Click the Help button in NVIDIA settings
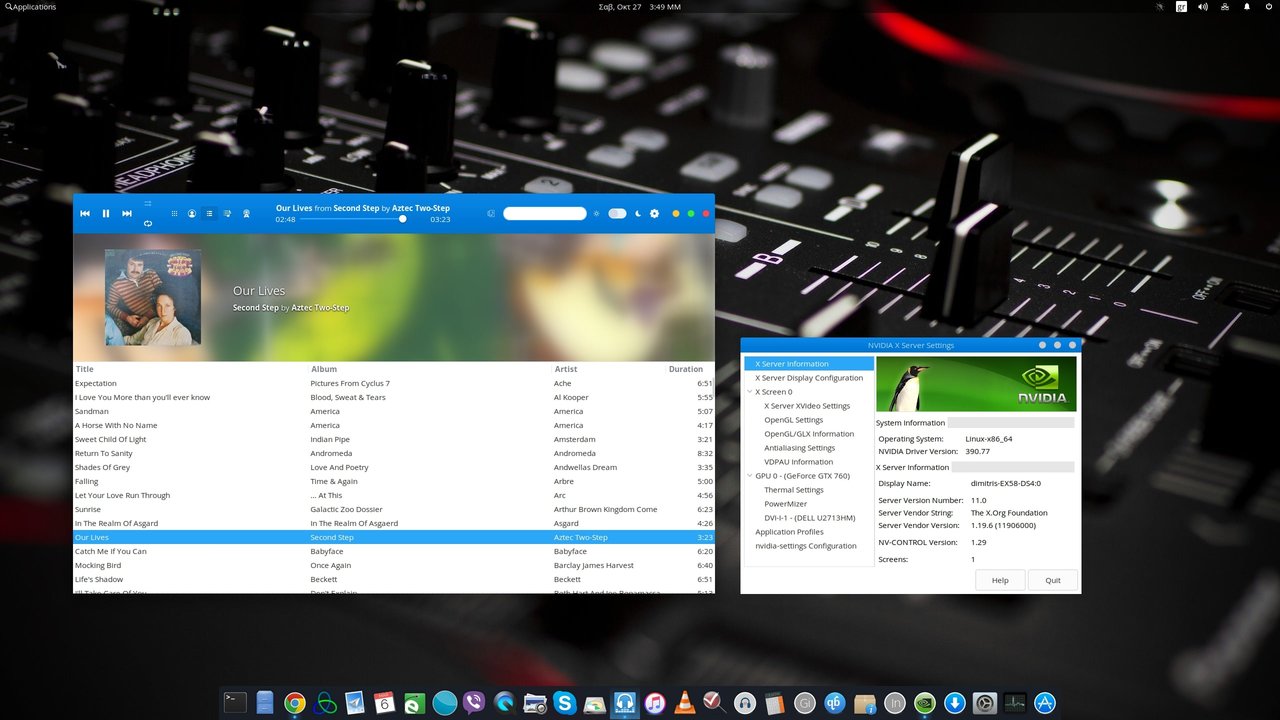Screen dimensions: 1280x720 pyautogui.click(x=1000, y=580)
